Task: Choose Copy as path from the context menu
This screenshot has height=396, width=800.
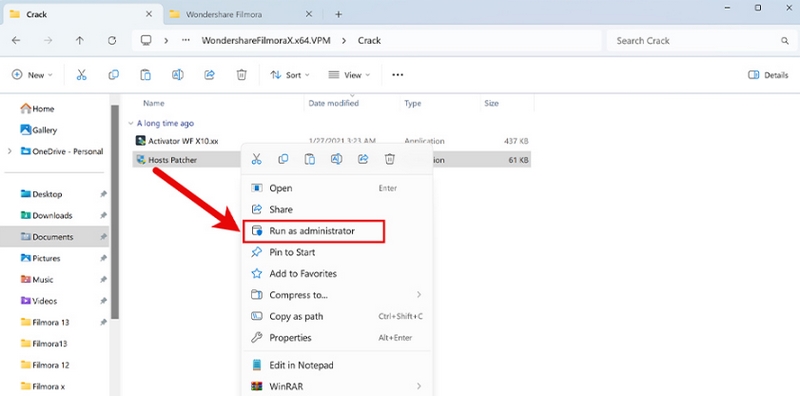Action: [x=337, y=316]
